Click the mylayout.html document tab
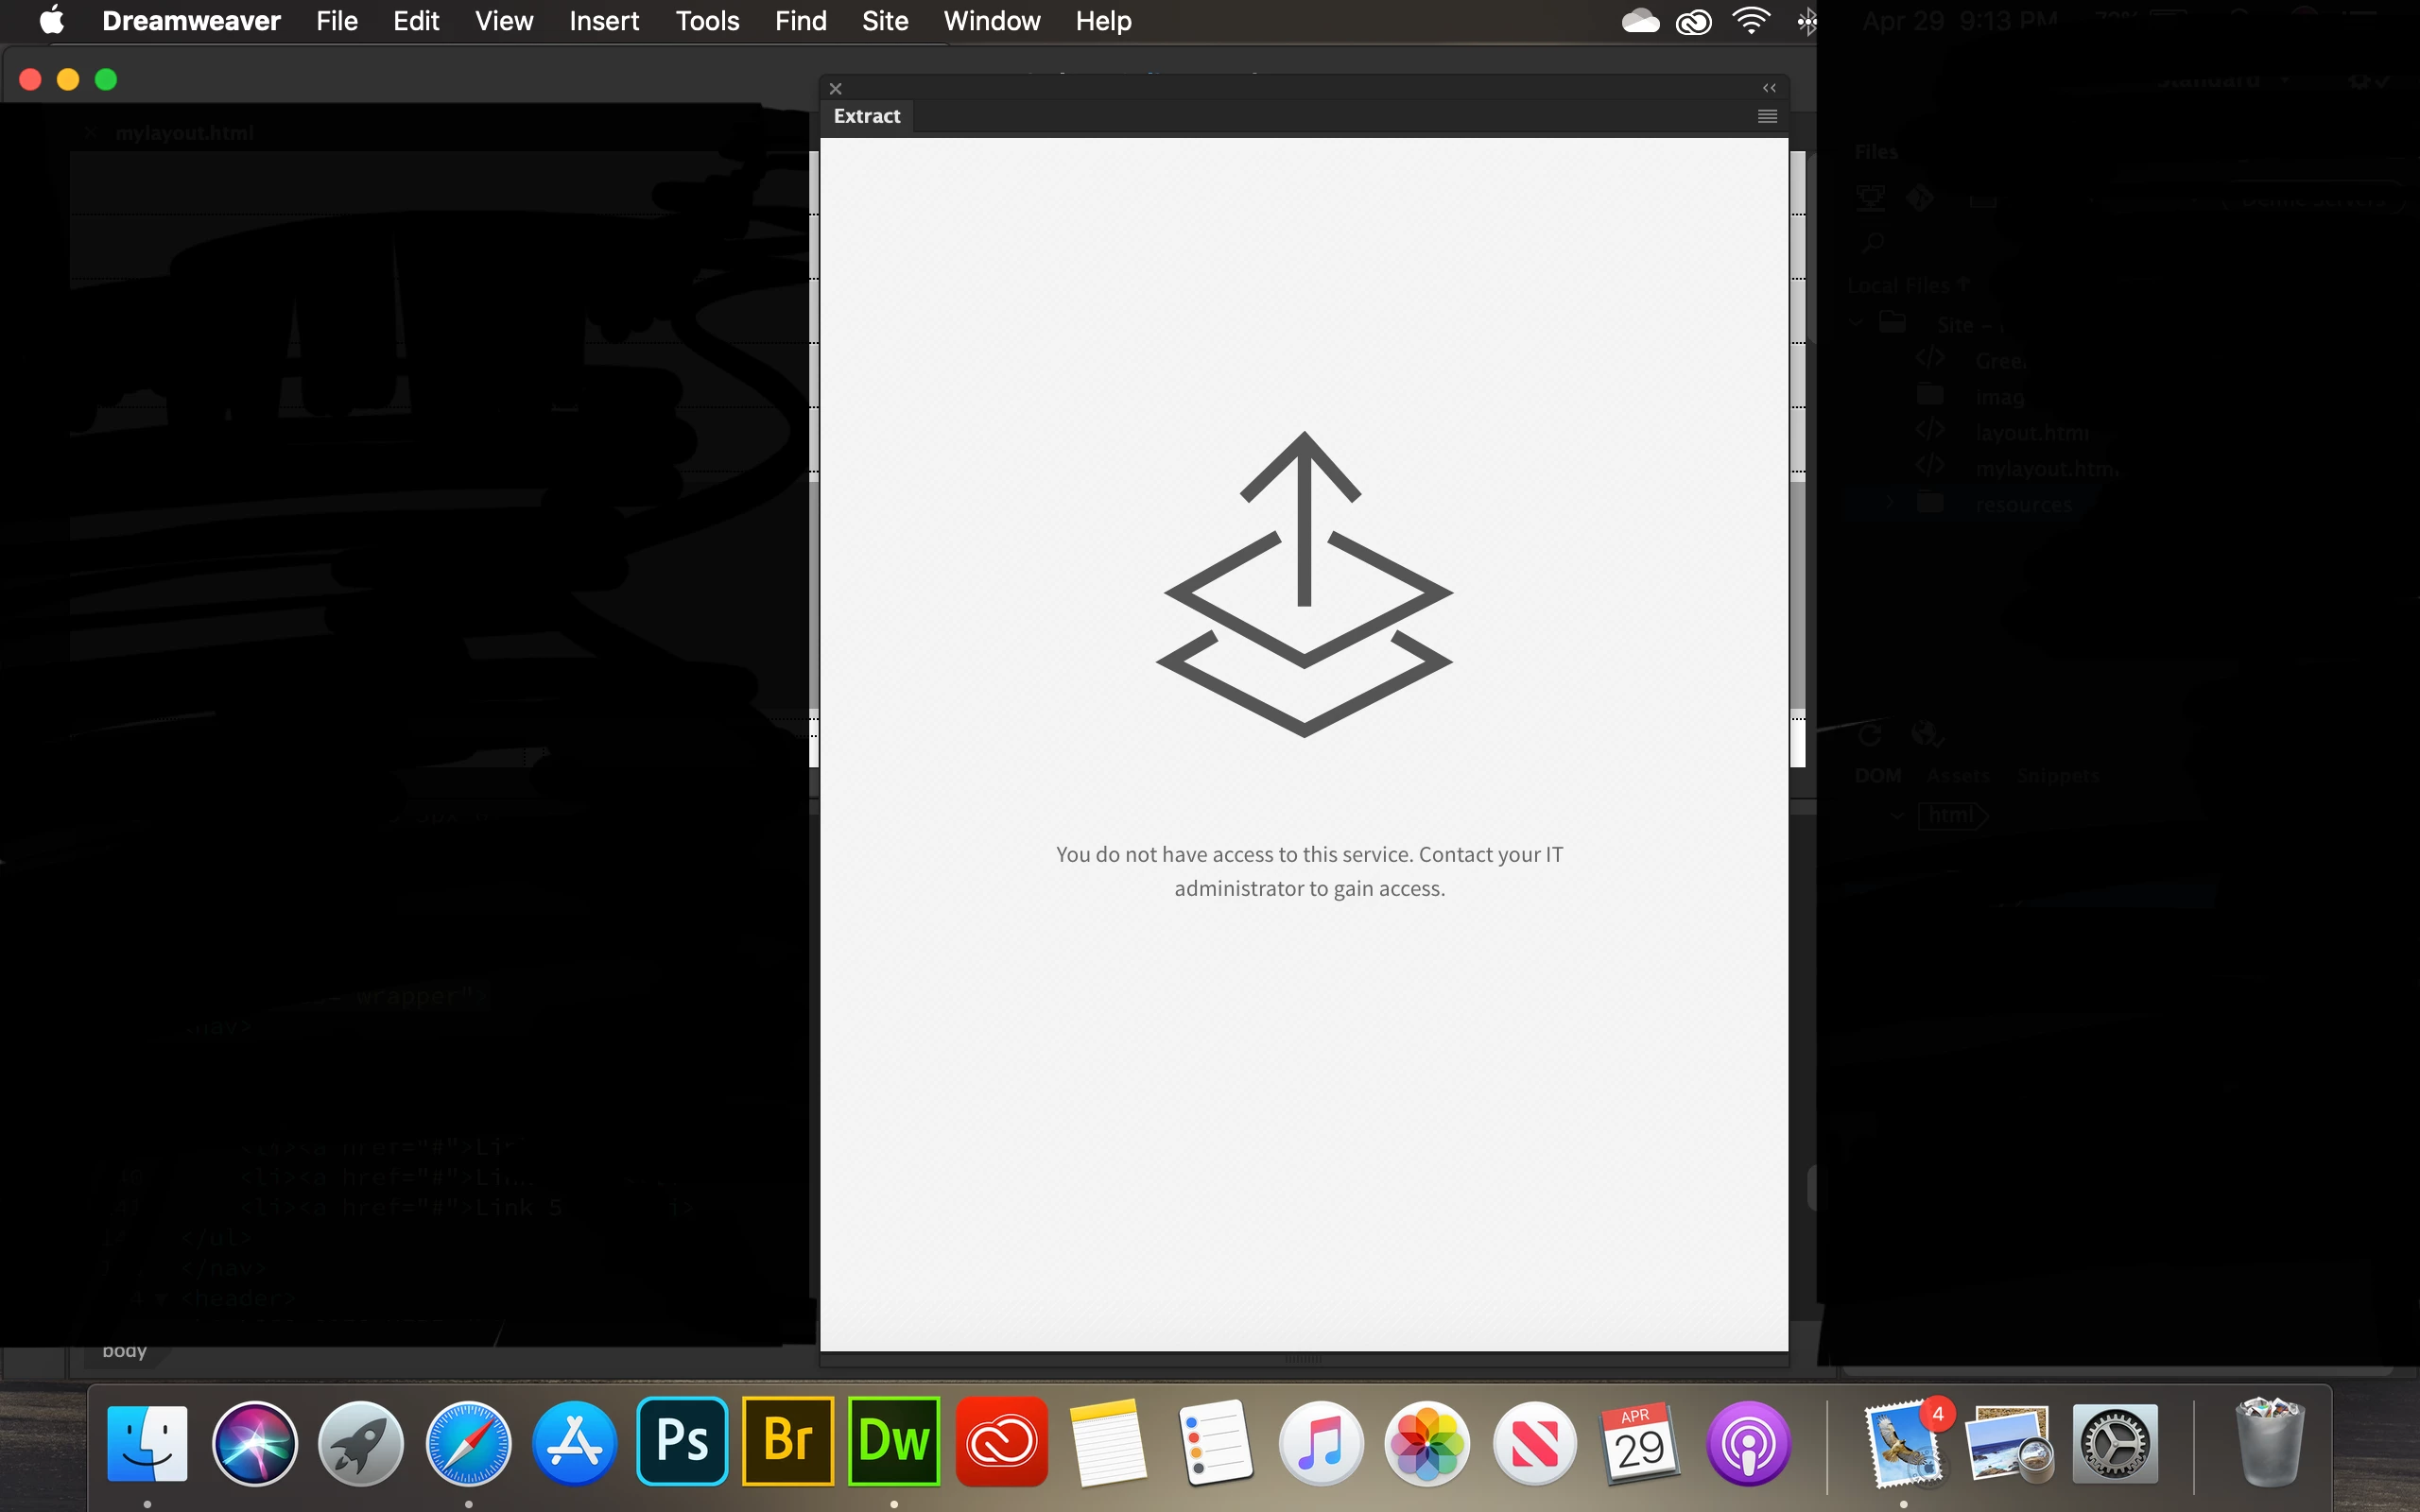Image resolution: width=2420 pixels, height=1512 pixels. tap(184, 133)
